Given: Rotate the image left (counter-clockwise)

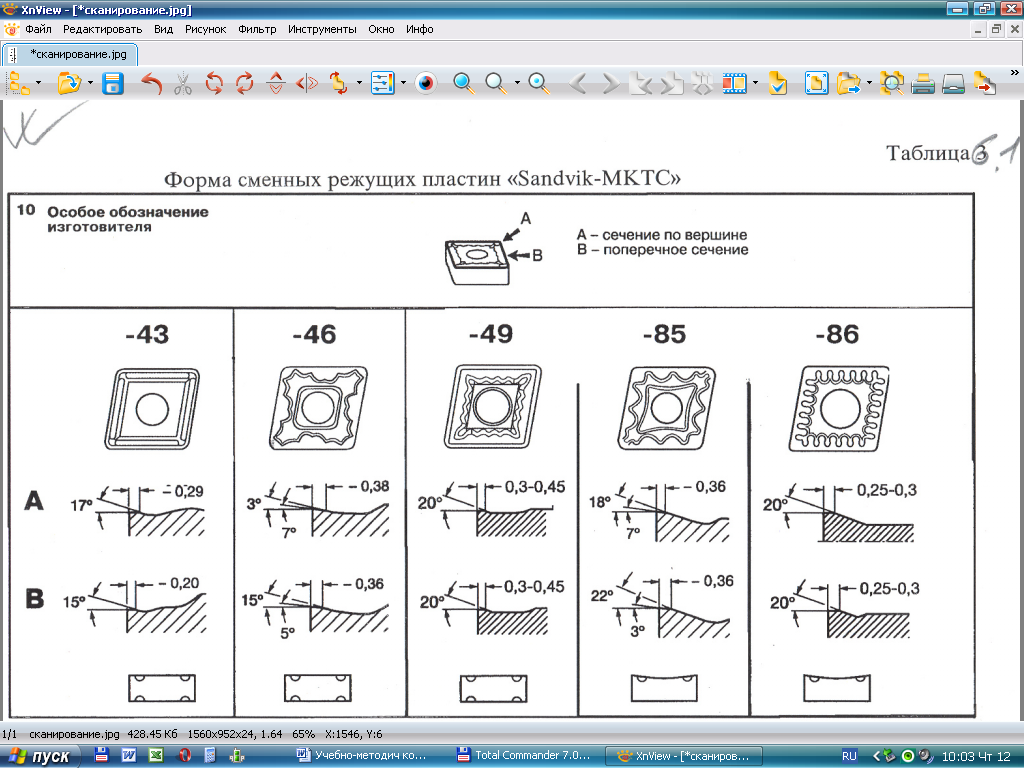Looking at the screenshot, I should pyautogui.click(x=214, y=84).
